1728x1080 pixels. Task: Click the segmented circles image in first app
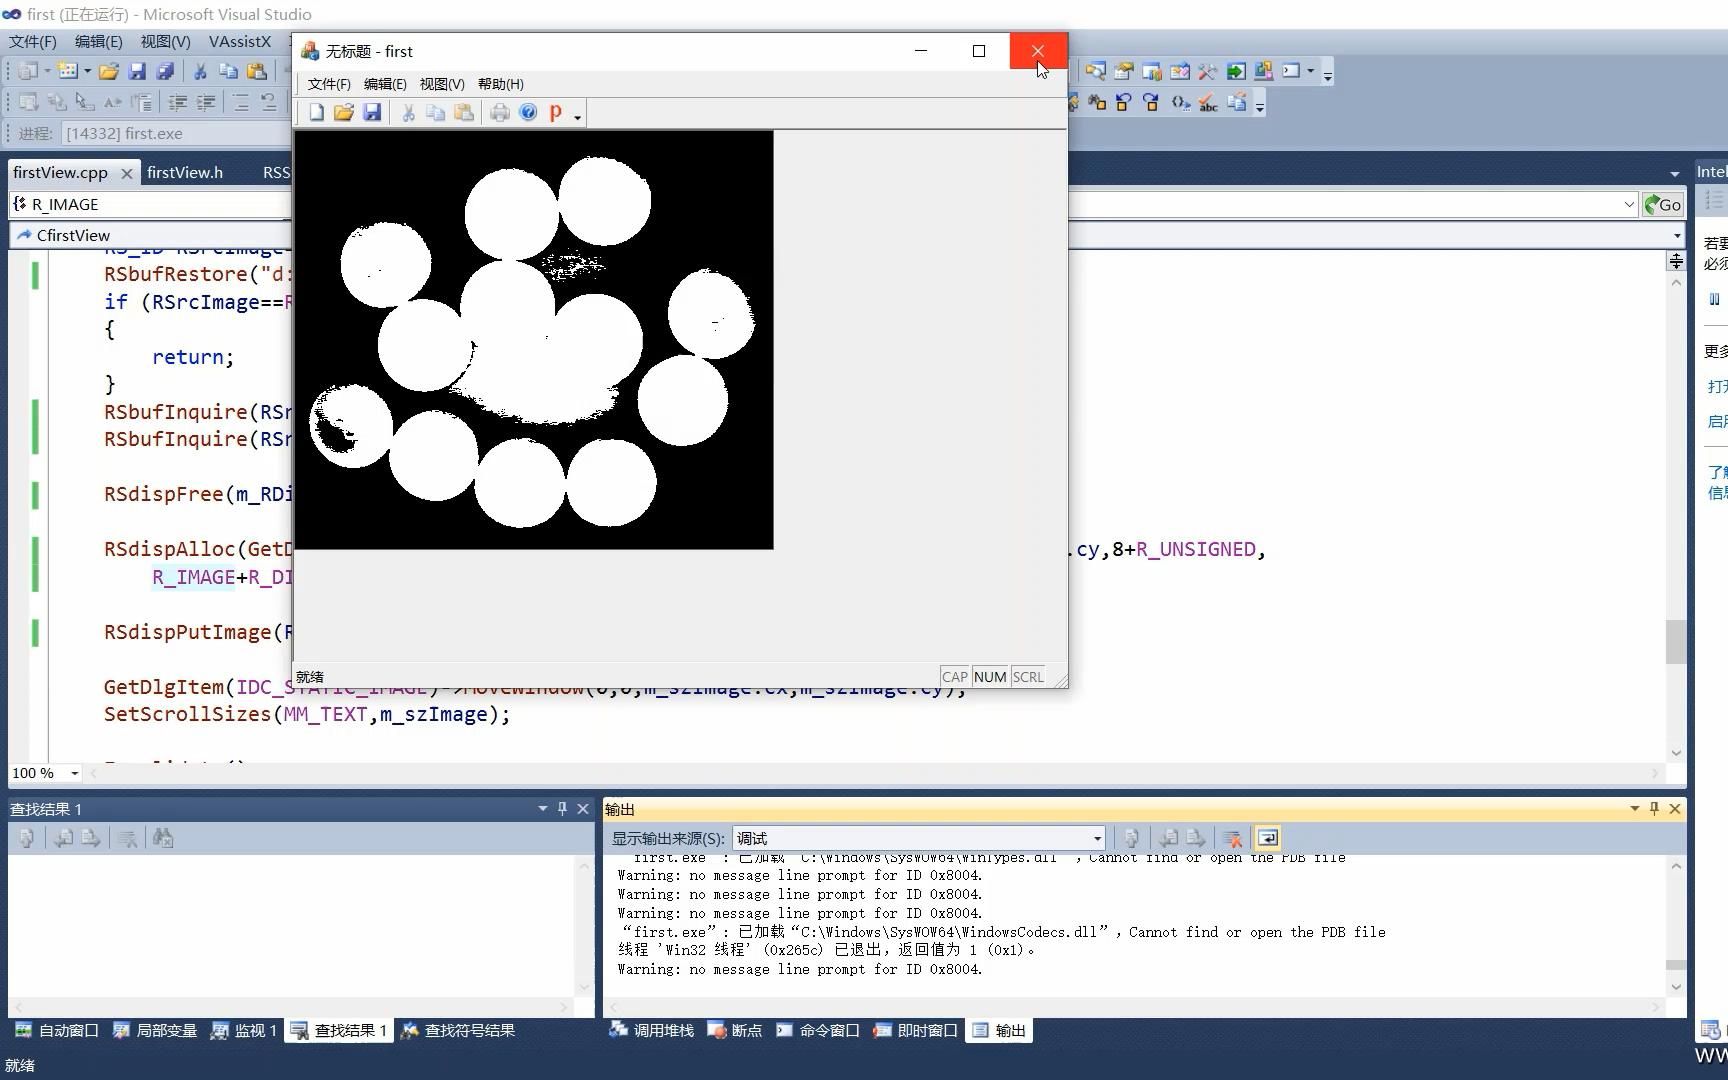click(x=534, y=340)
